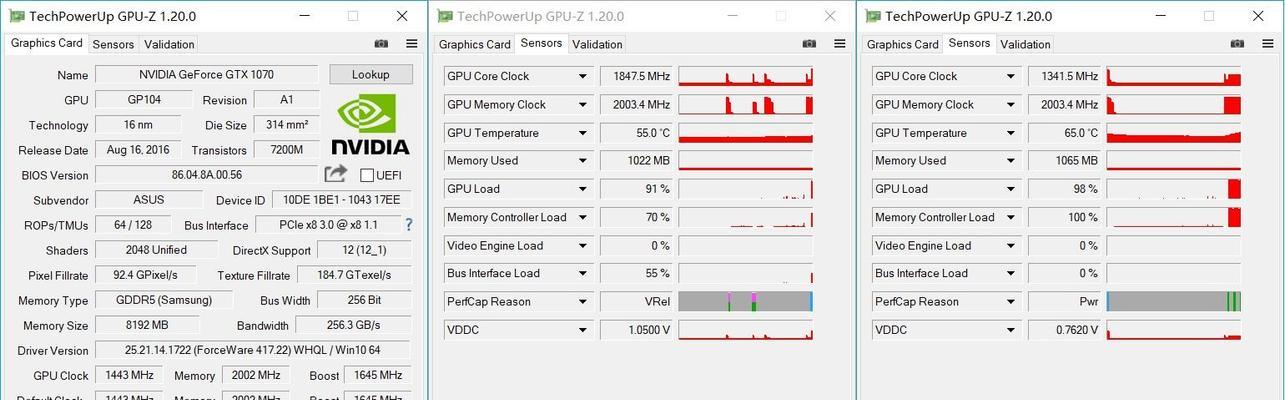Click the GPU Temperature graph in the right window
Screen dimensions: 1285x400
click(1174, 133)
